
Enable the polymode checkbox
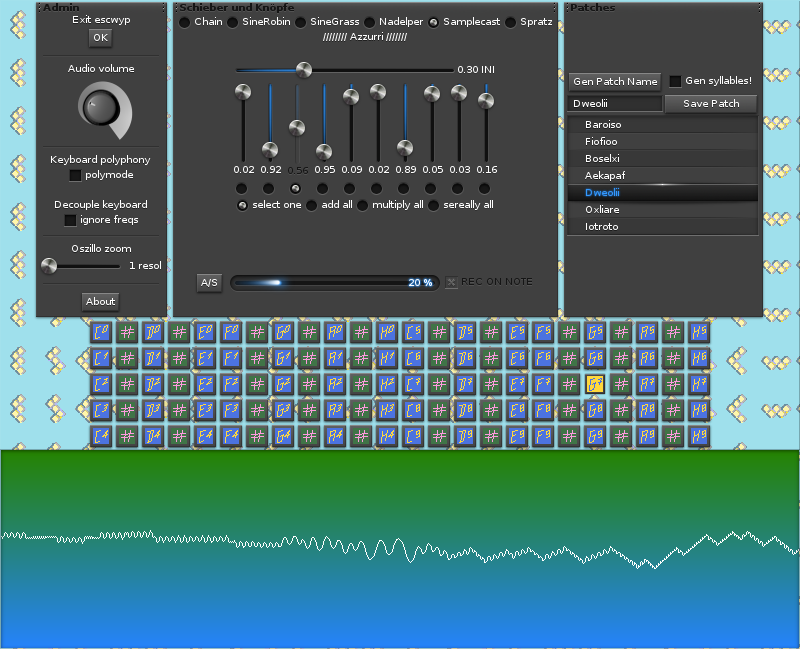coord(75,175)
